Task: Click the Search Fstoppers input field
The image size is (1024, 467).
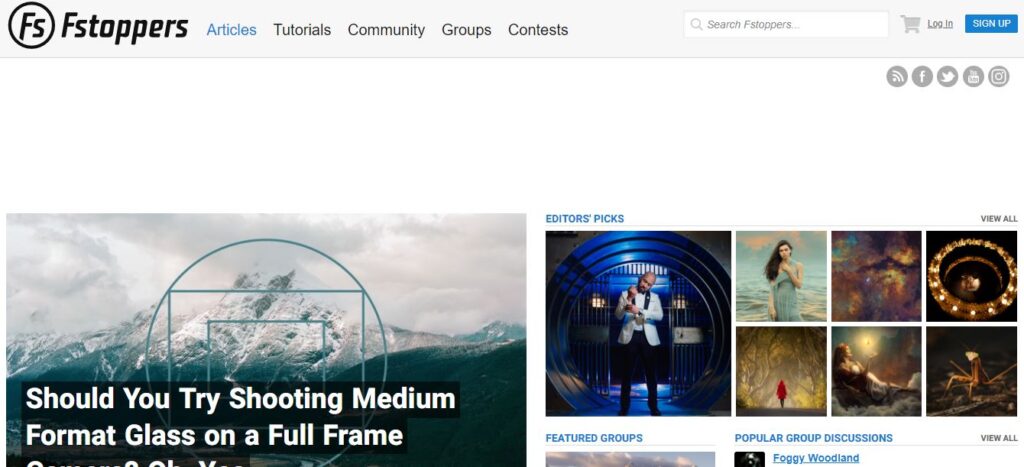Action: [786, 25]
